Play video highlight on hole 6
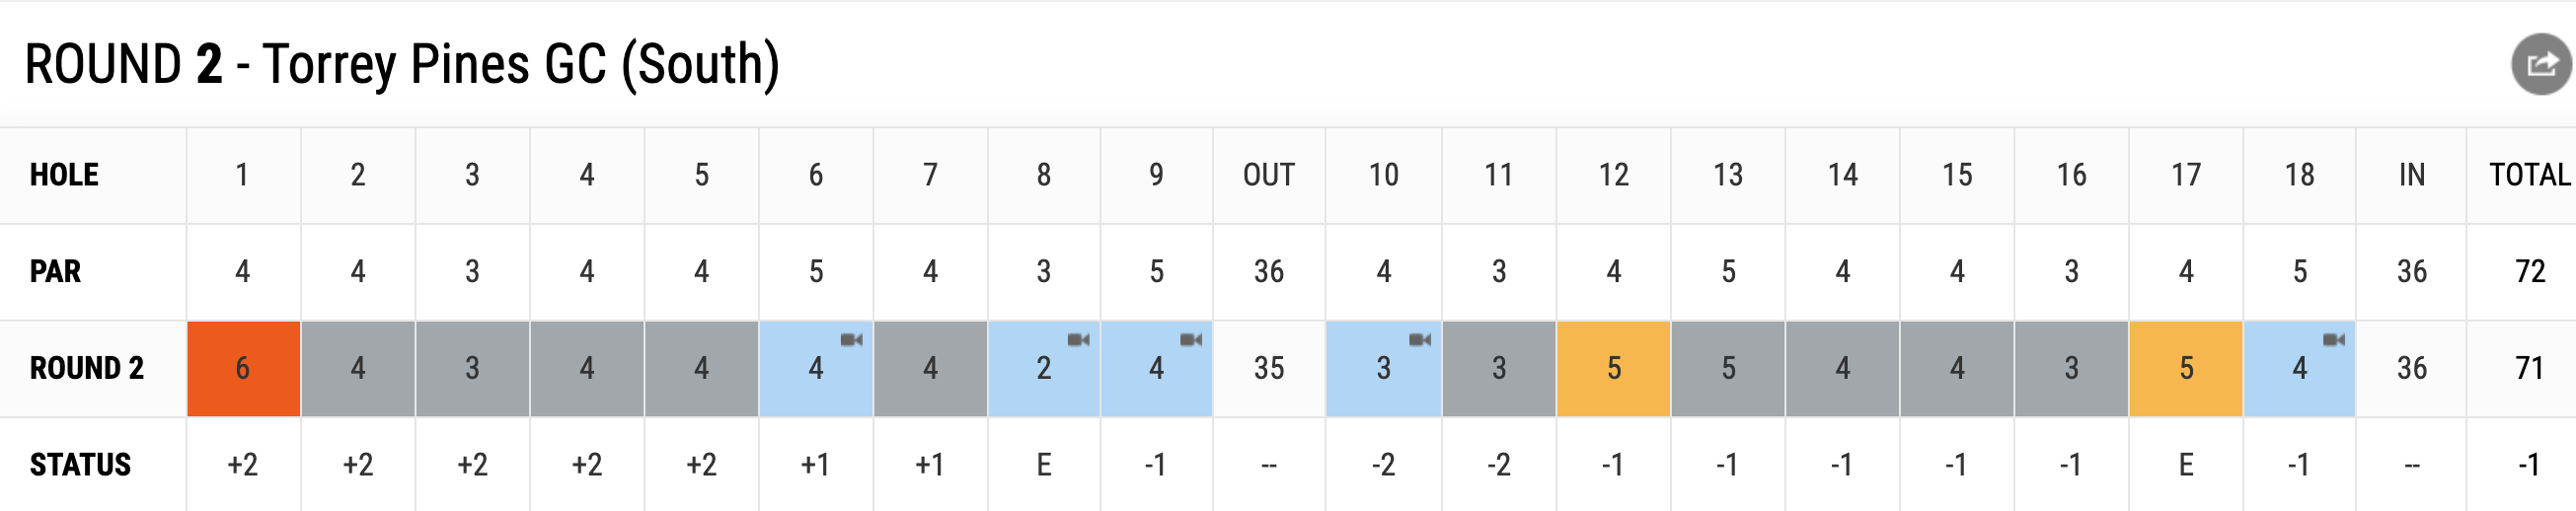Viewport: 2576px width, 511px height. pos(851,340)
